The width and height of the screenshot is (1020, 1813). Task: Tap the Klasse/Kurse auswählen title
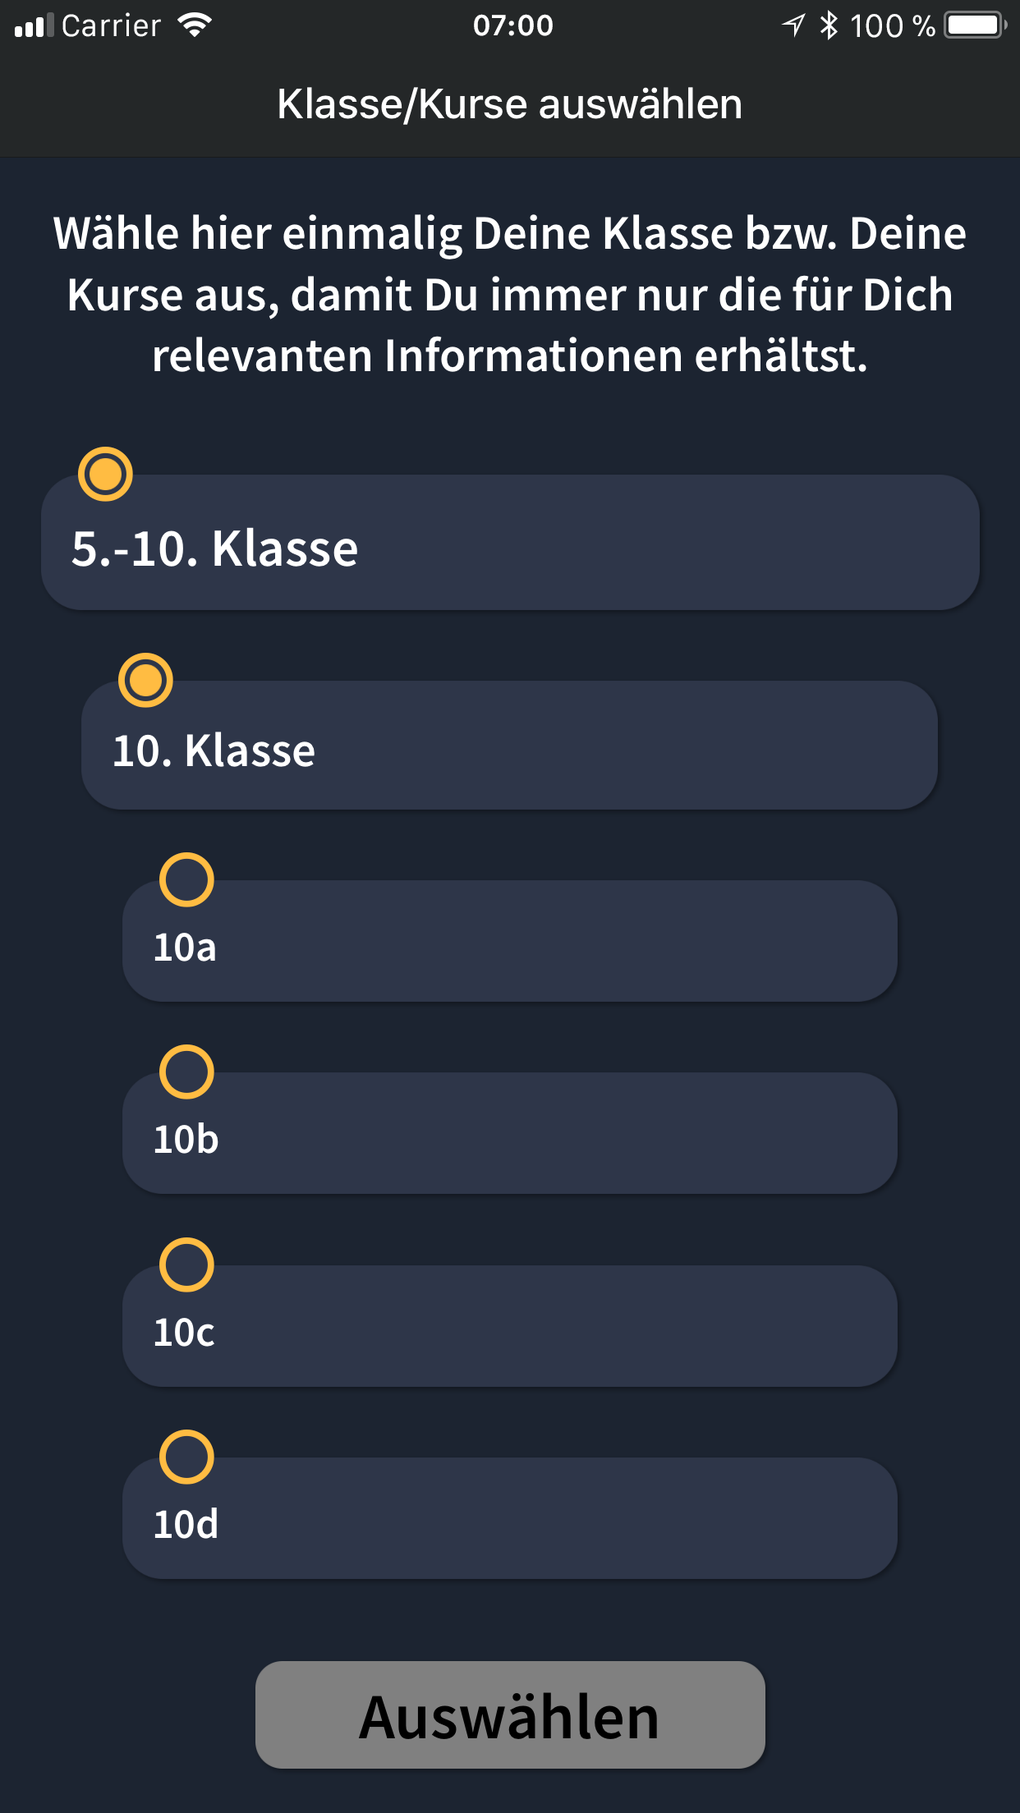[510, 104]
